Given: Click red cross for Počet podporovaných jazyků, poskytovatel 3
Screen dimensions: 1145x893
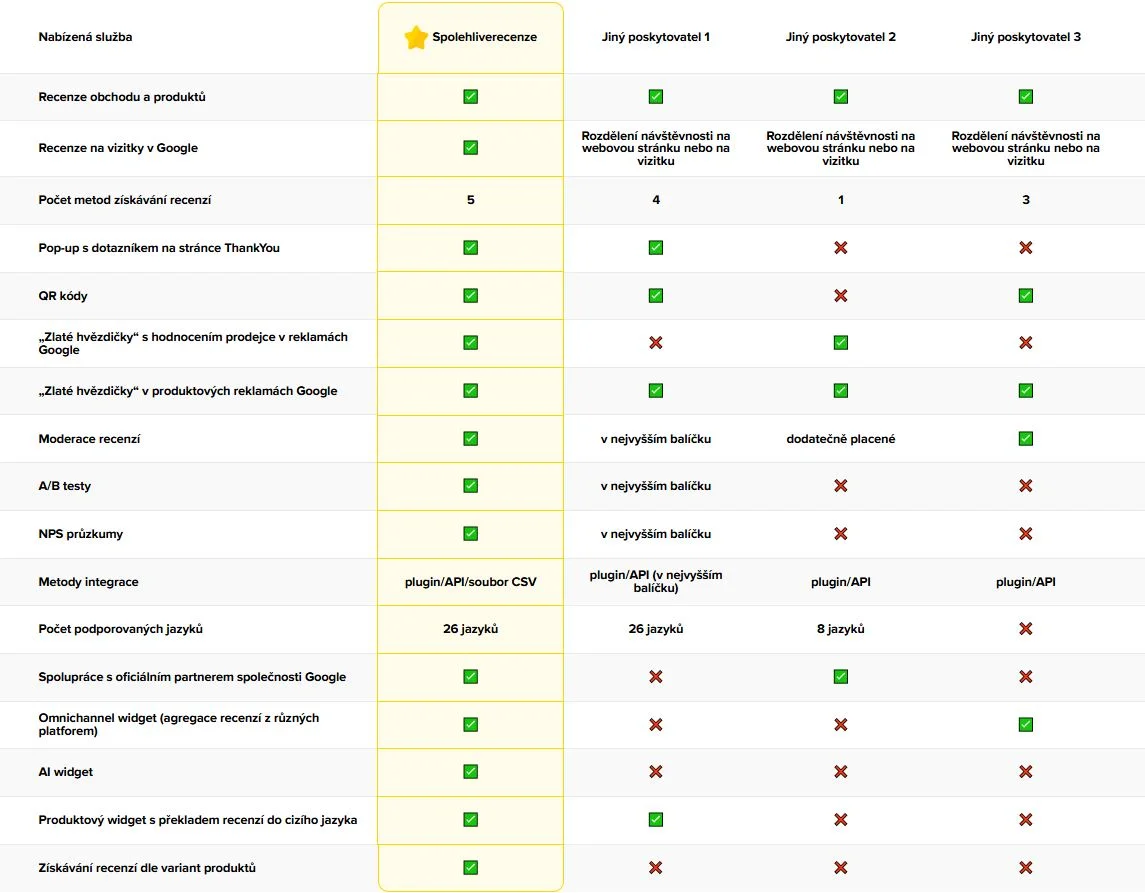Looking at the screenshot, I should pos(1025,629).
